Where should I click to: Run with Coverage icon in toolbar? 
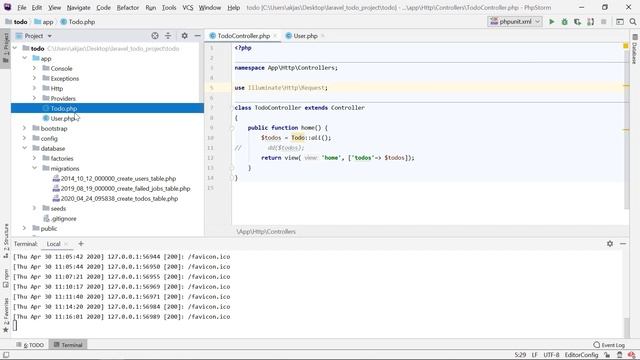point(577,22)
